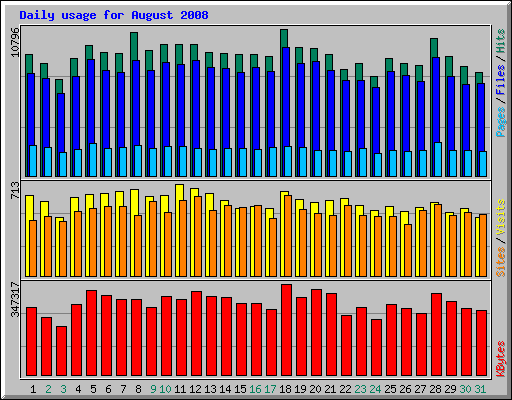Click day label 8 on the x-axis
The height and width of the screenshot is (400, 512).
click(138, 389)
